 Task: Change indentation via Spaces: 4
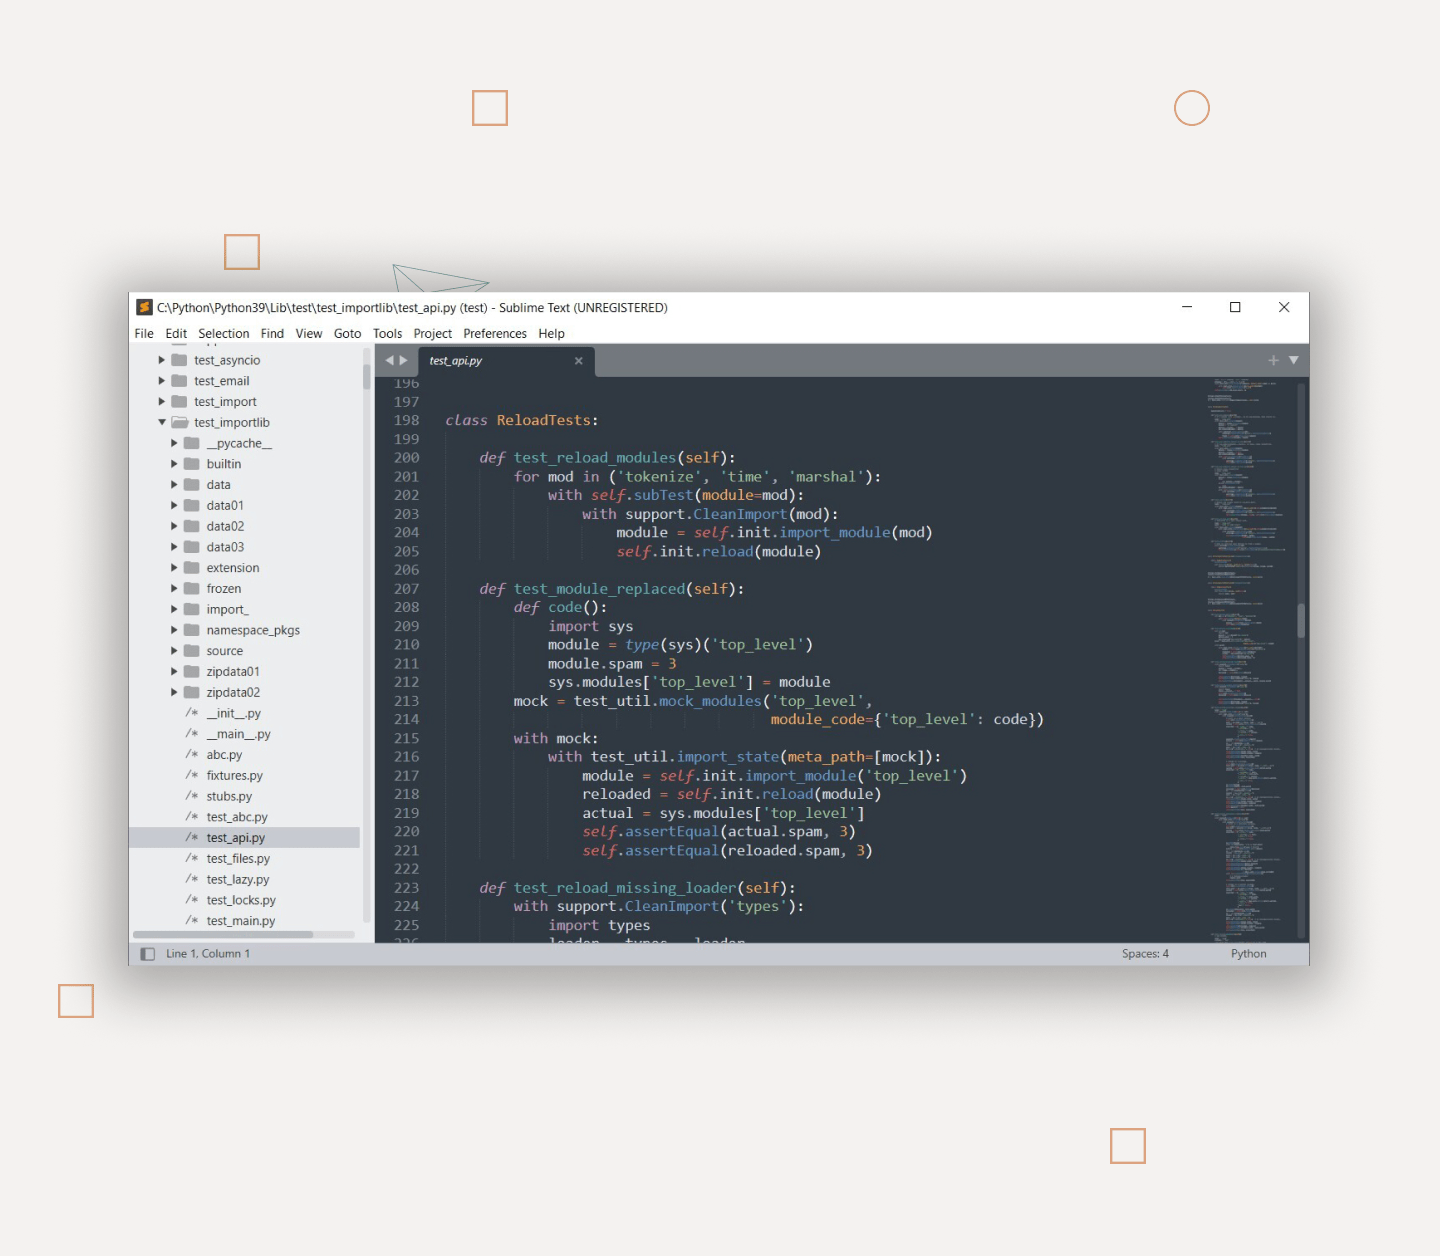tap(1145, 954)
